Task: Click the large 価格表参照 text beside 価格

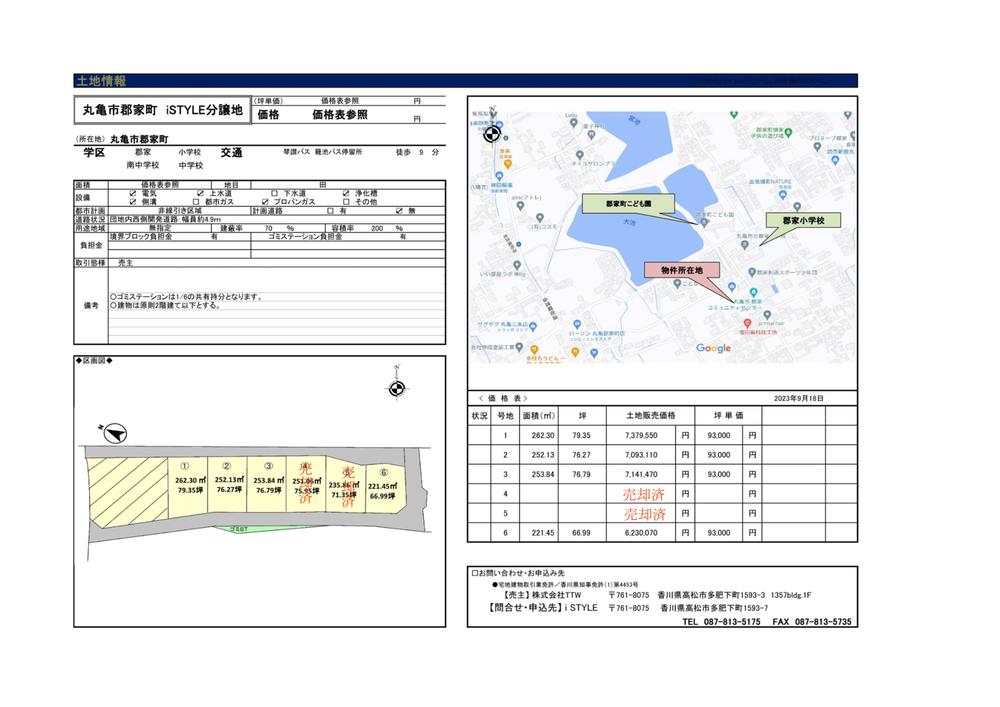Action: coord(340,115)
